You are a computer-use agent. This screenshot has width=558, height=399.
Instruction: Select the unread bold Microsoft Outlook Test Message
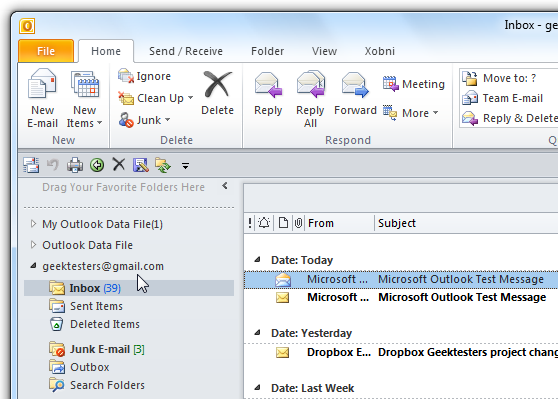click(401, 298)
